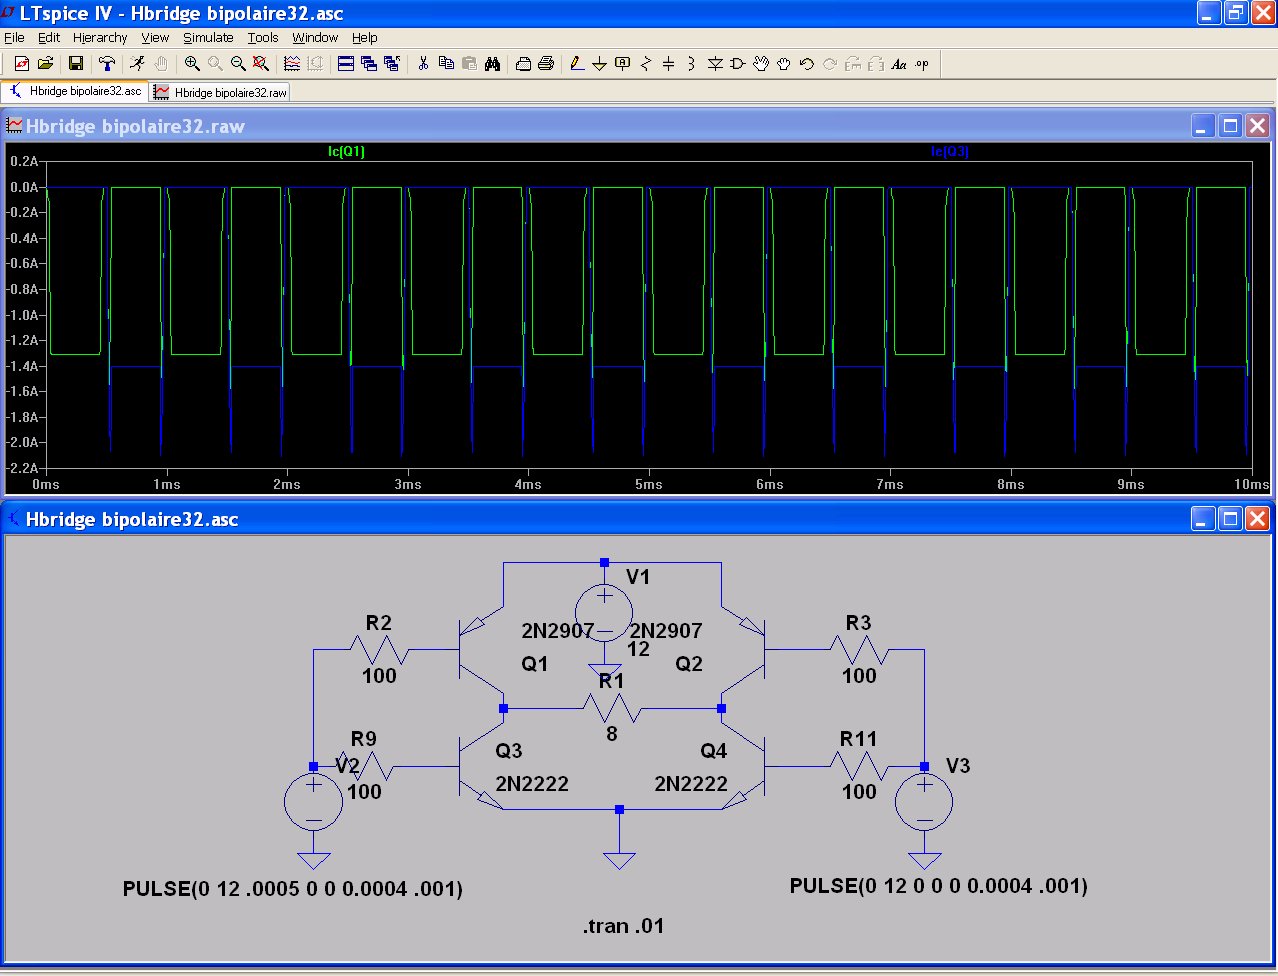Click the Zoom In magnifier icon
Image resolution: width=1278 pixels, height=976 pixels.
pos(192,64)
